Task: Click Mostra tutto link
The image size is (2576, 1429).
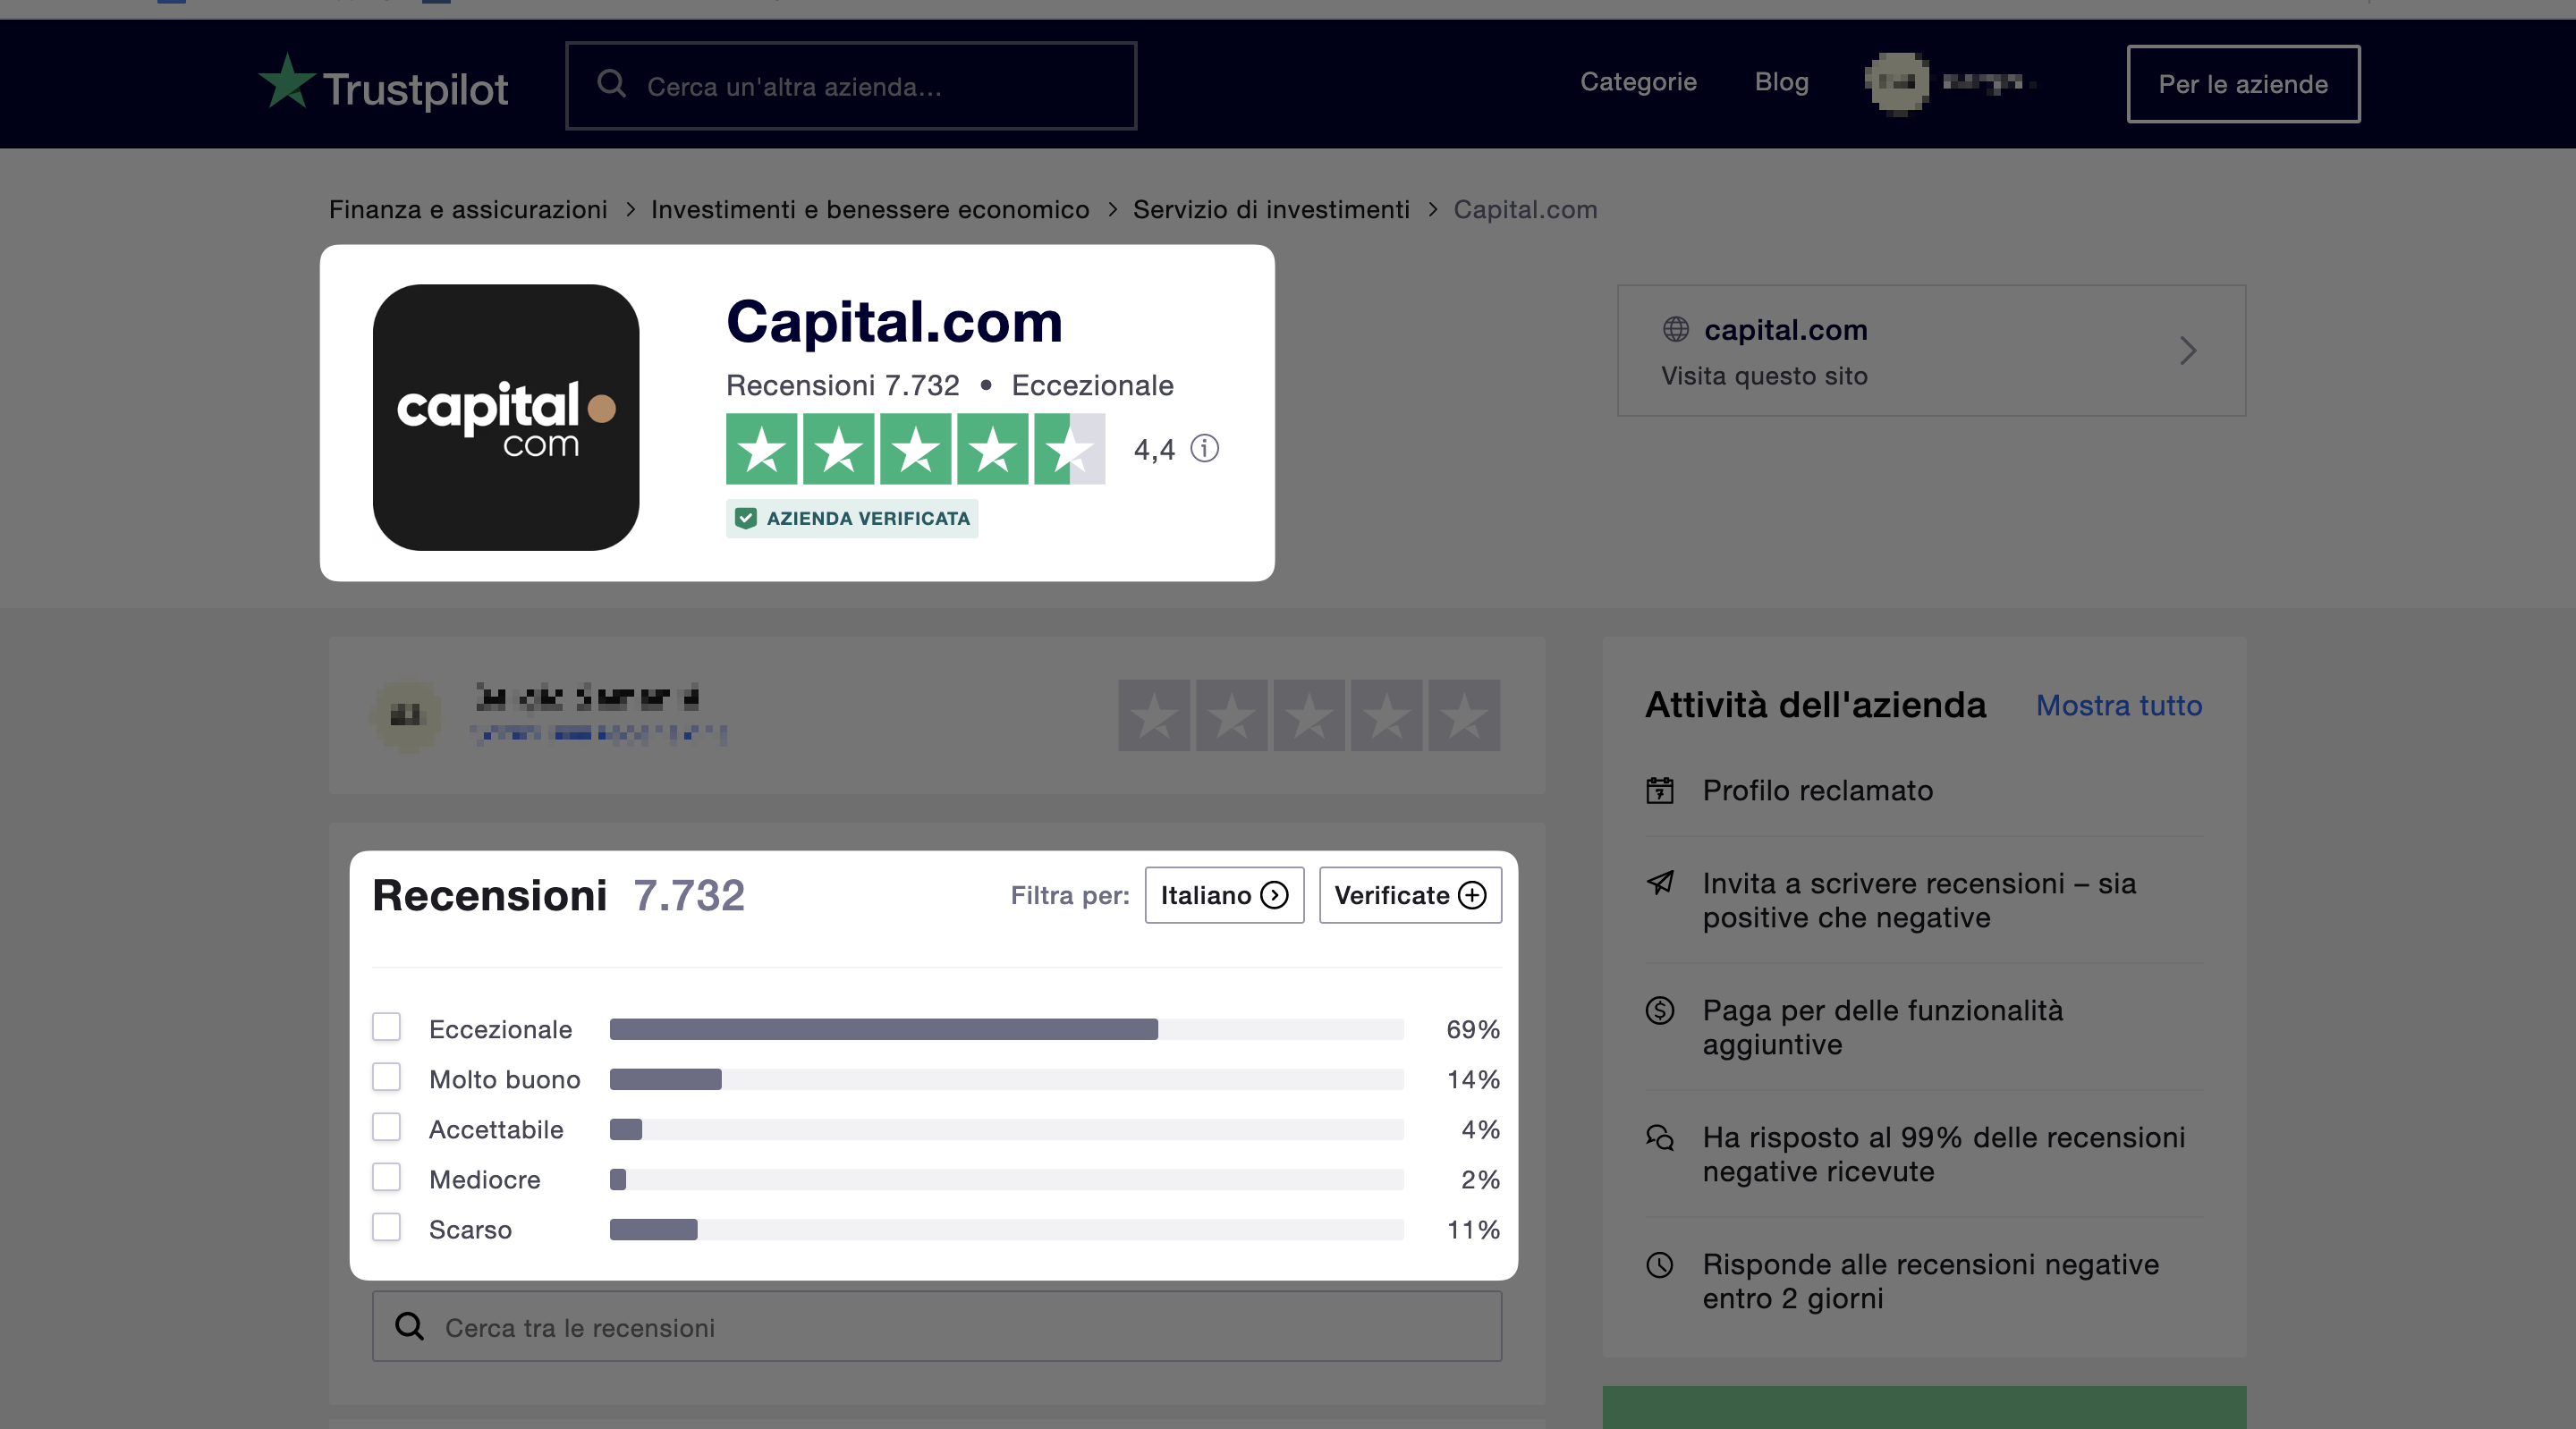Action: [2119, 705]
